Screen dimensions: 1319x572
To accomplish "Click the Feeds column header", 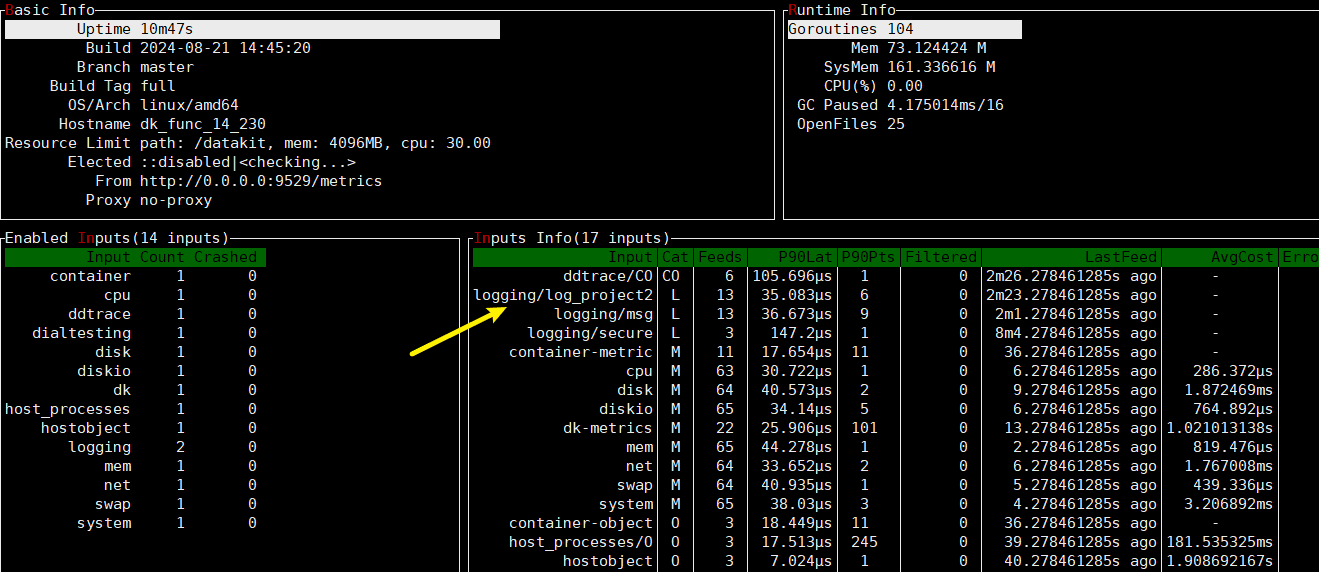I will click(x=720, y=257).
